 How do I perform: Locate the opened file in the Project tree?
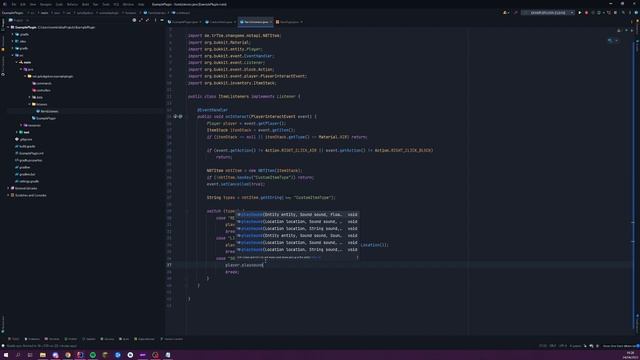(134, 20)
